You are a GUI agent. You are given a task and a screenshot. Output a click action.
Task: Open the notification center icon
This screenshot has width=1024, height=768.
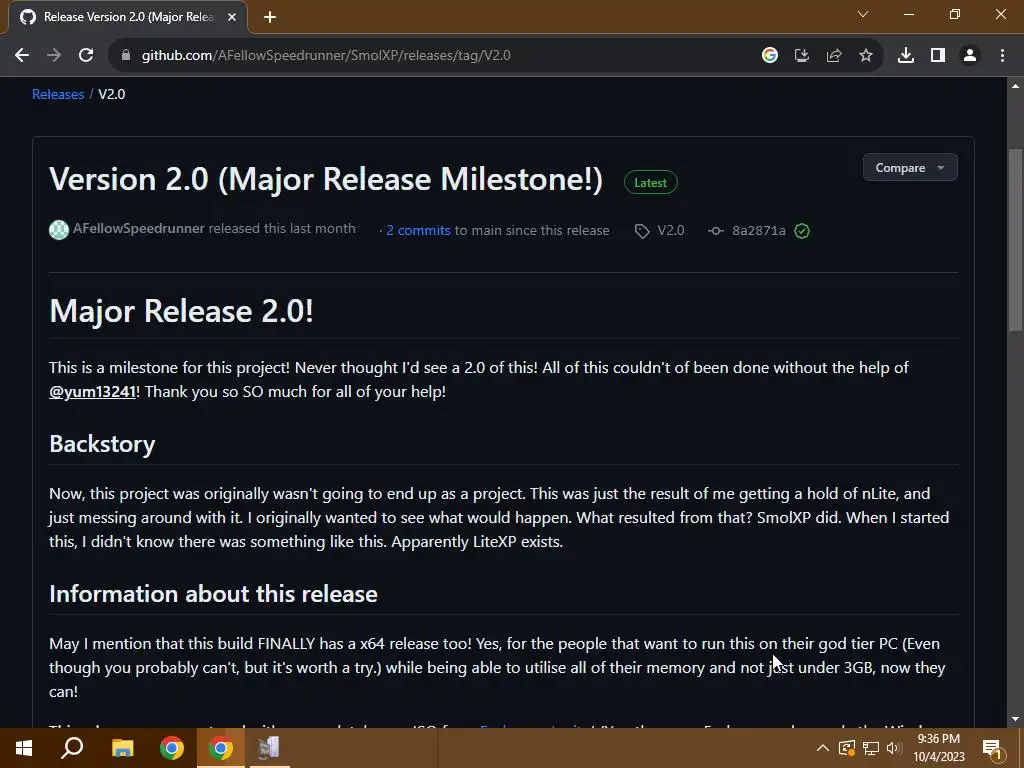click(993, 748)
